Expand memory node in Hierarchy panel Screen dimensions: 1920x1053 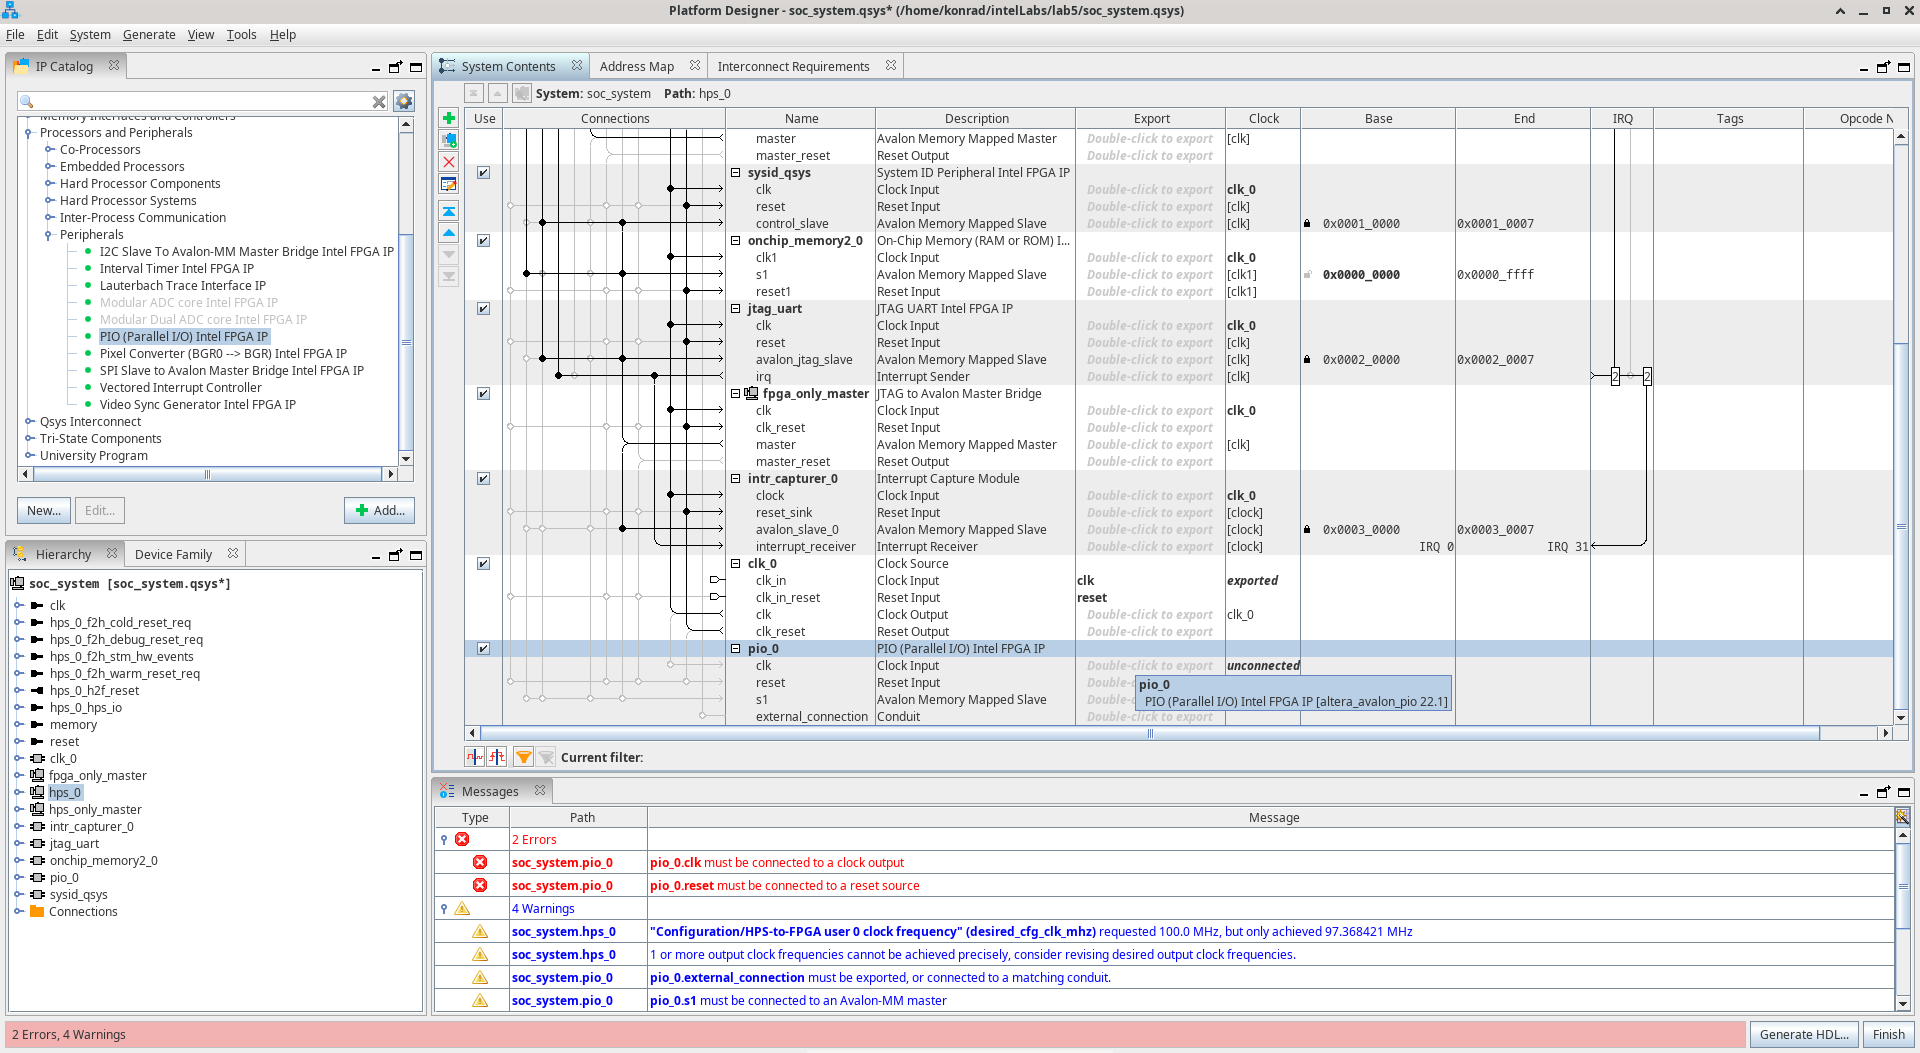18,724
